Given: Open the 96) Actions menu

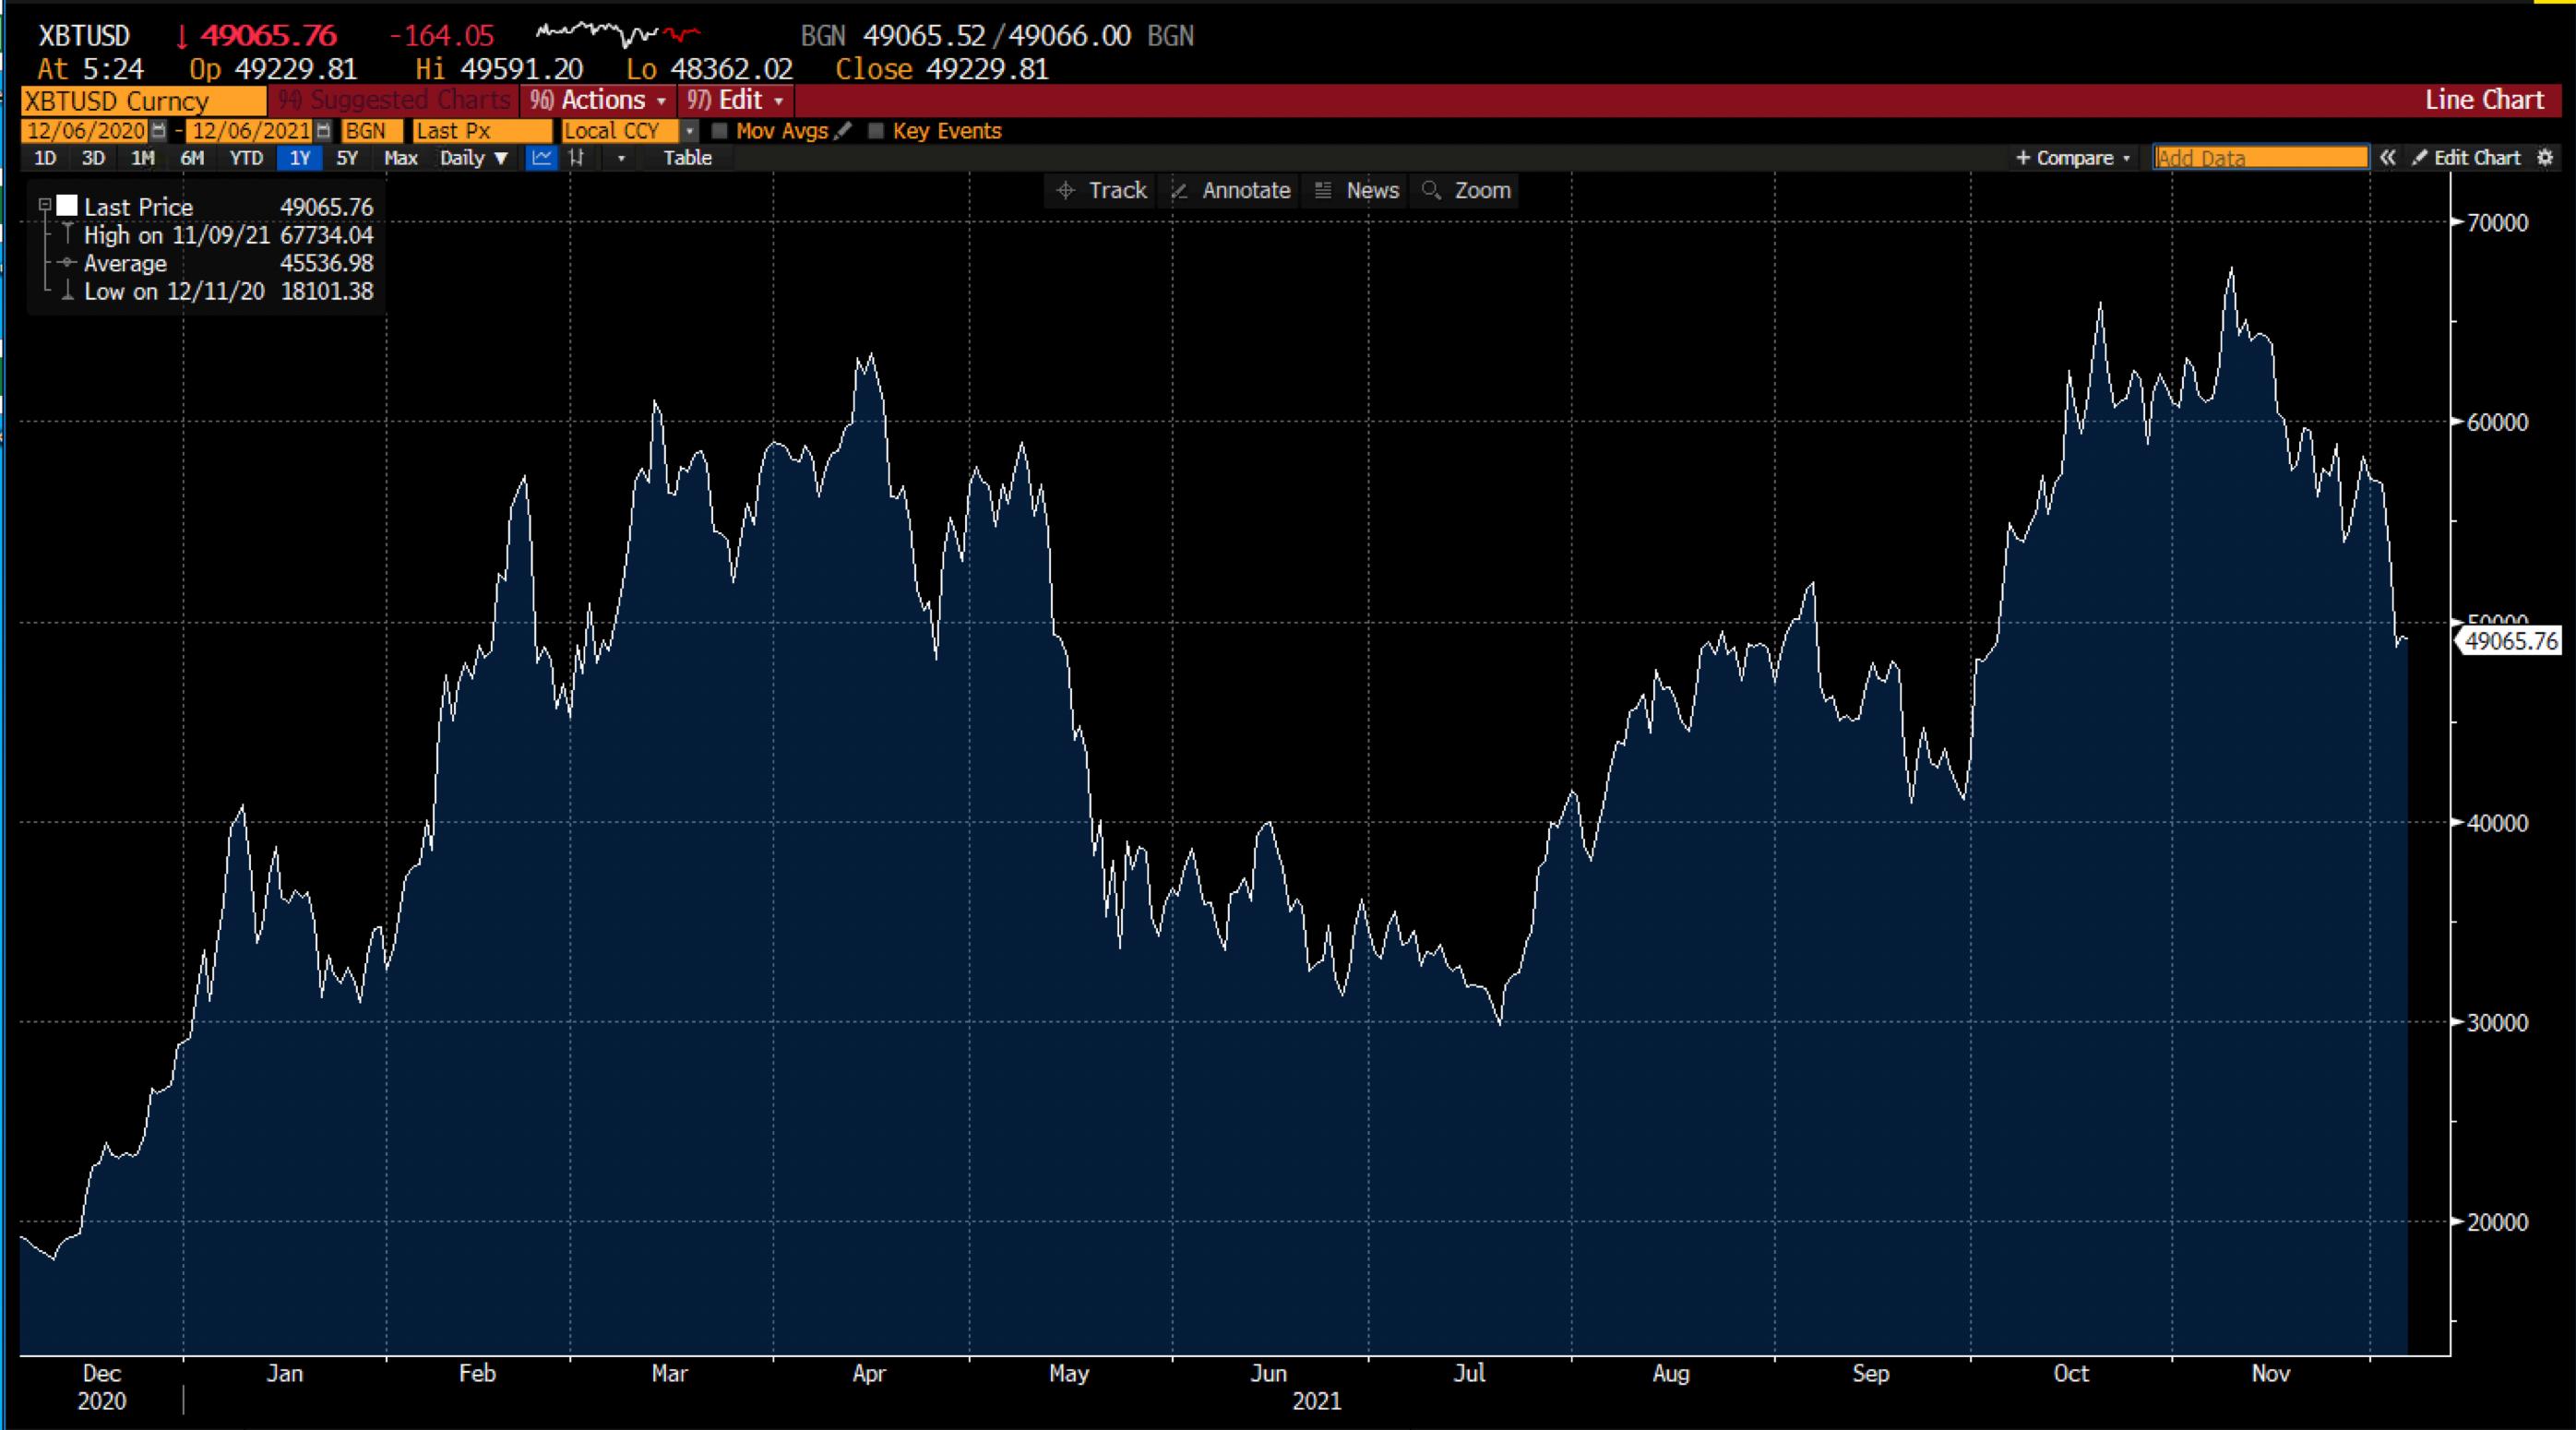Looking at the screenshot, I should point(598,100).
